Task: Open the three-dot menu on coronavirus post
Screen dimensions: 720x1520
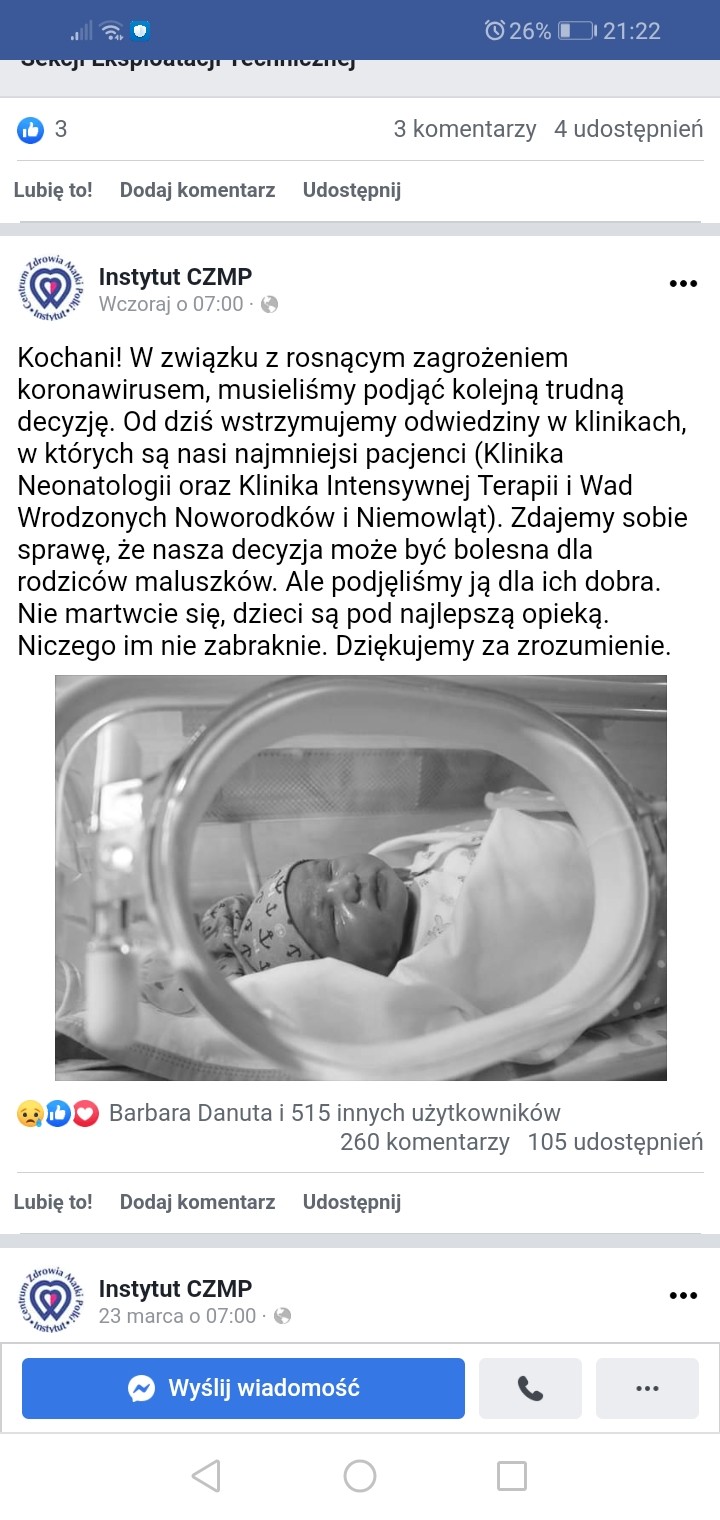Action: (682, 284)
